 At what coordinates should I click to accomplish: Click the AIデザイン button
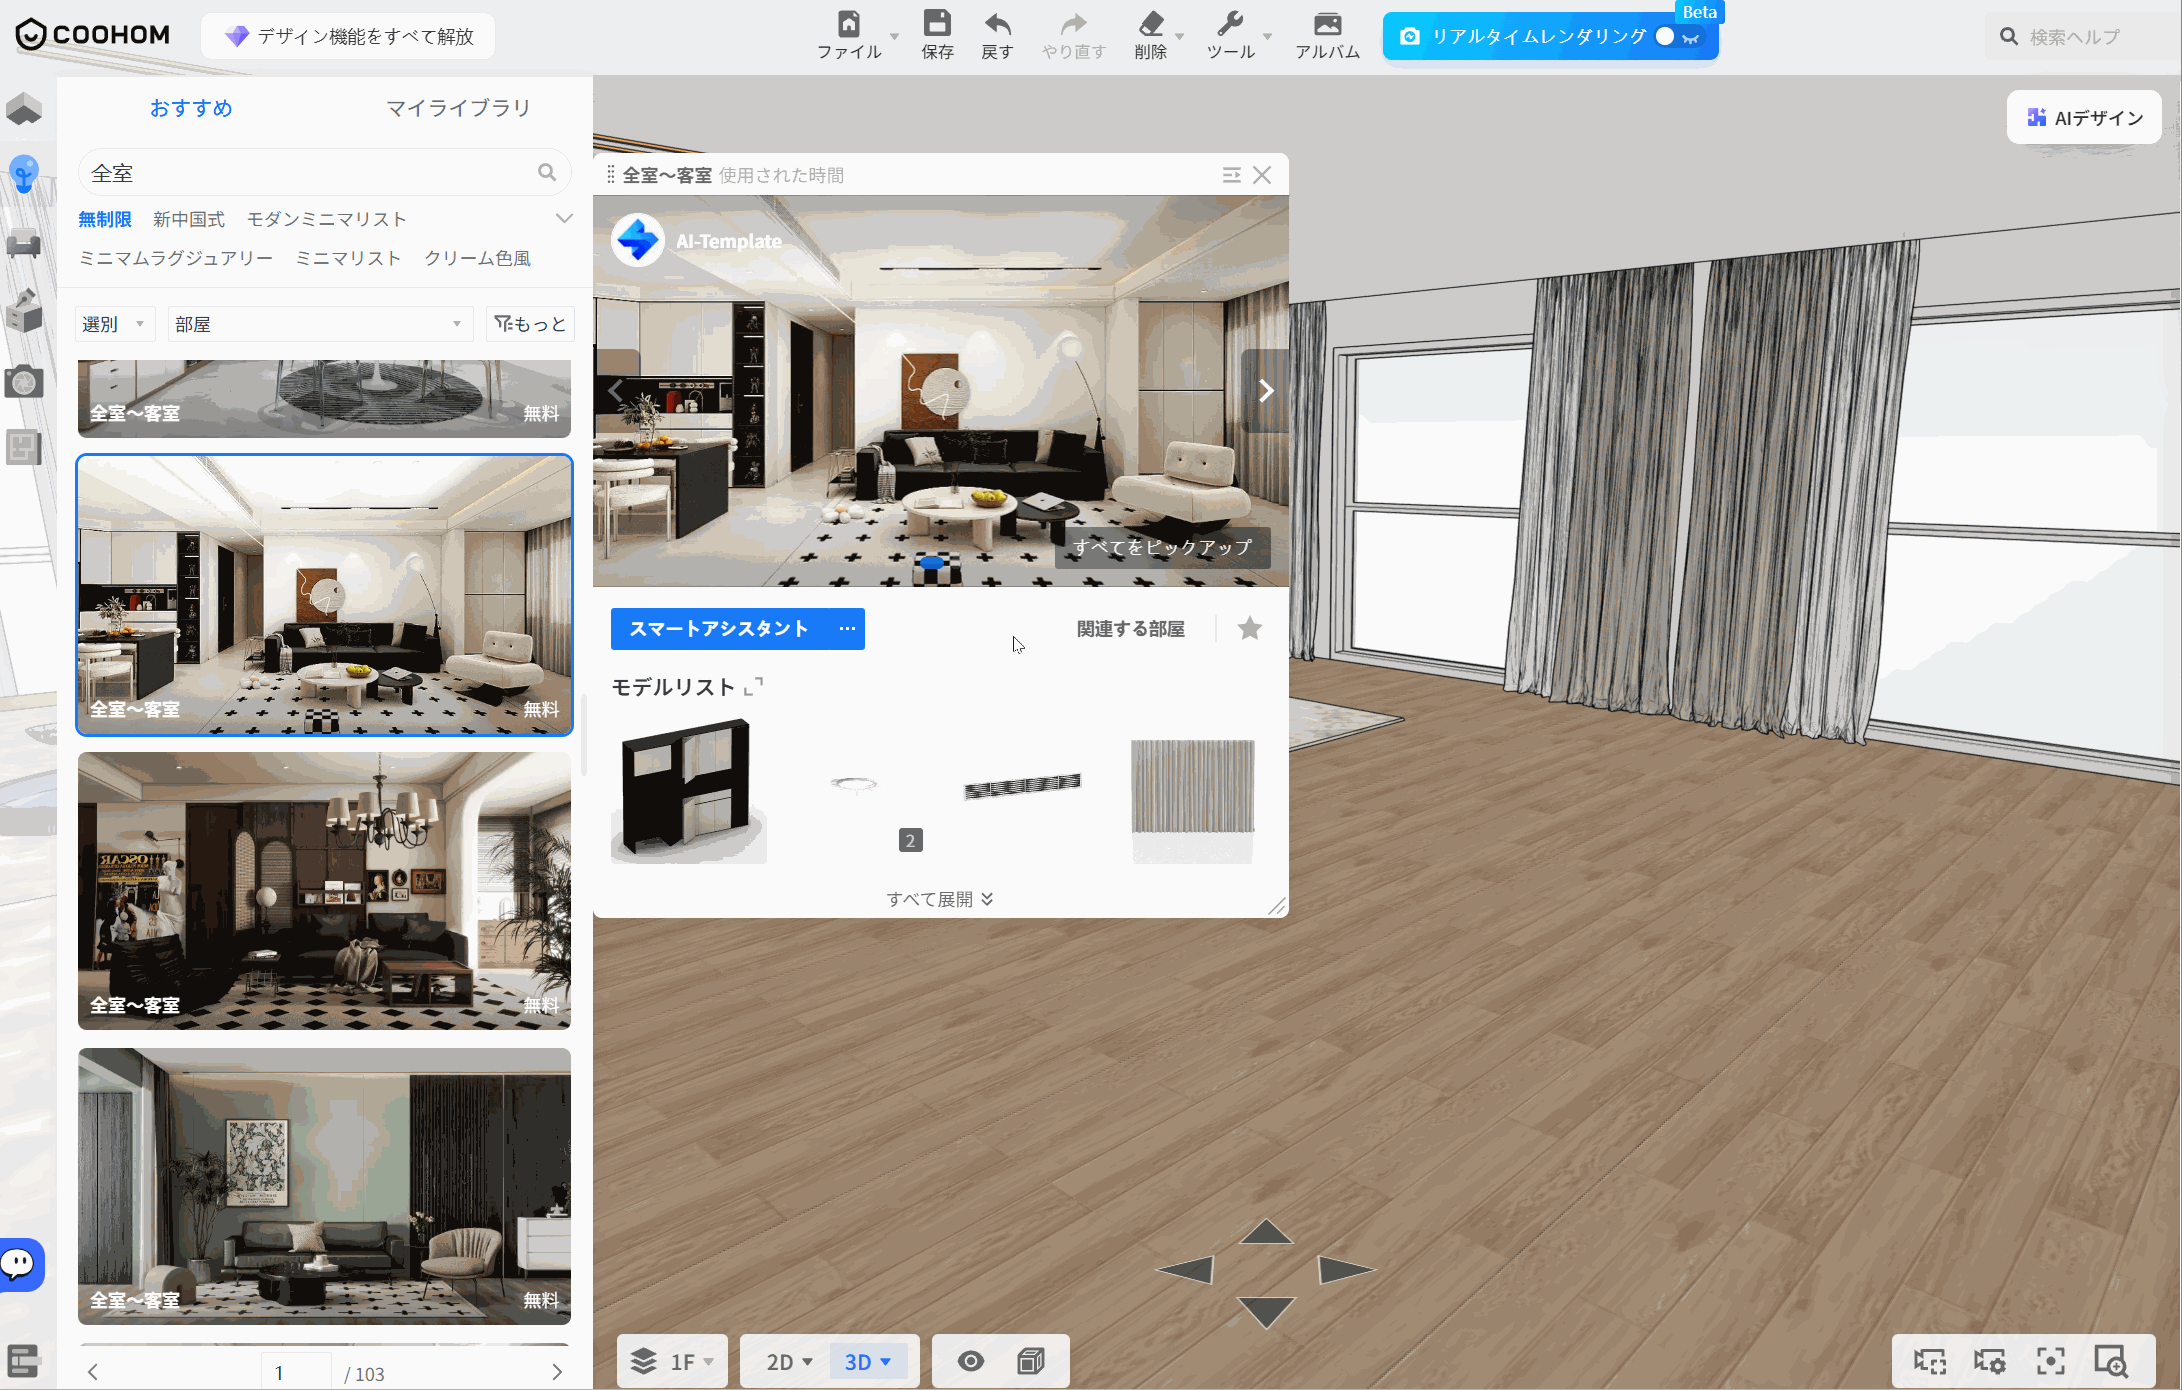2084,118
